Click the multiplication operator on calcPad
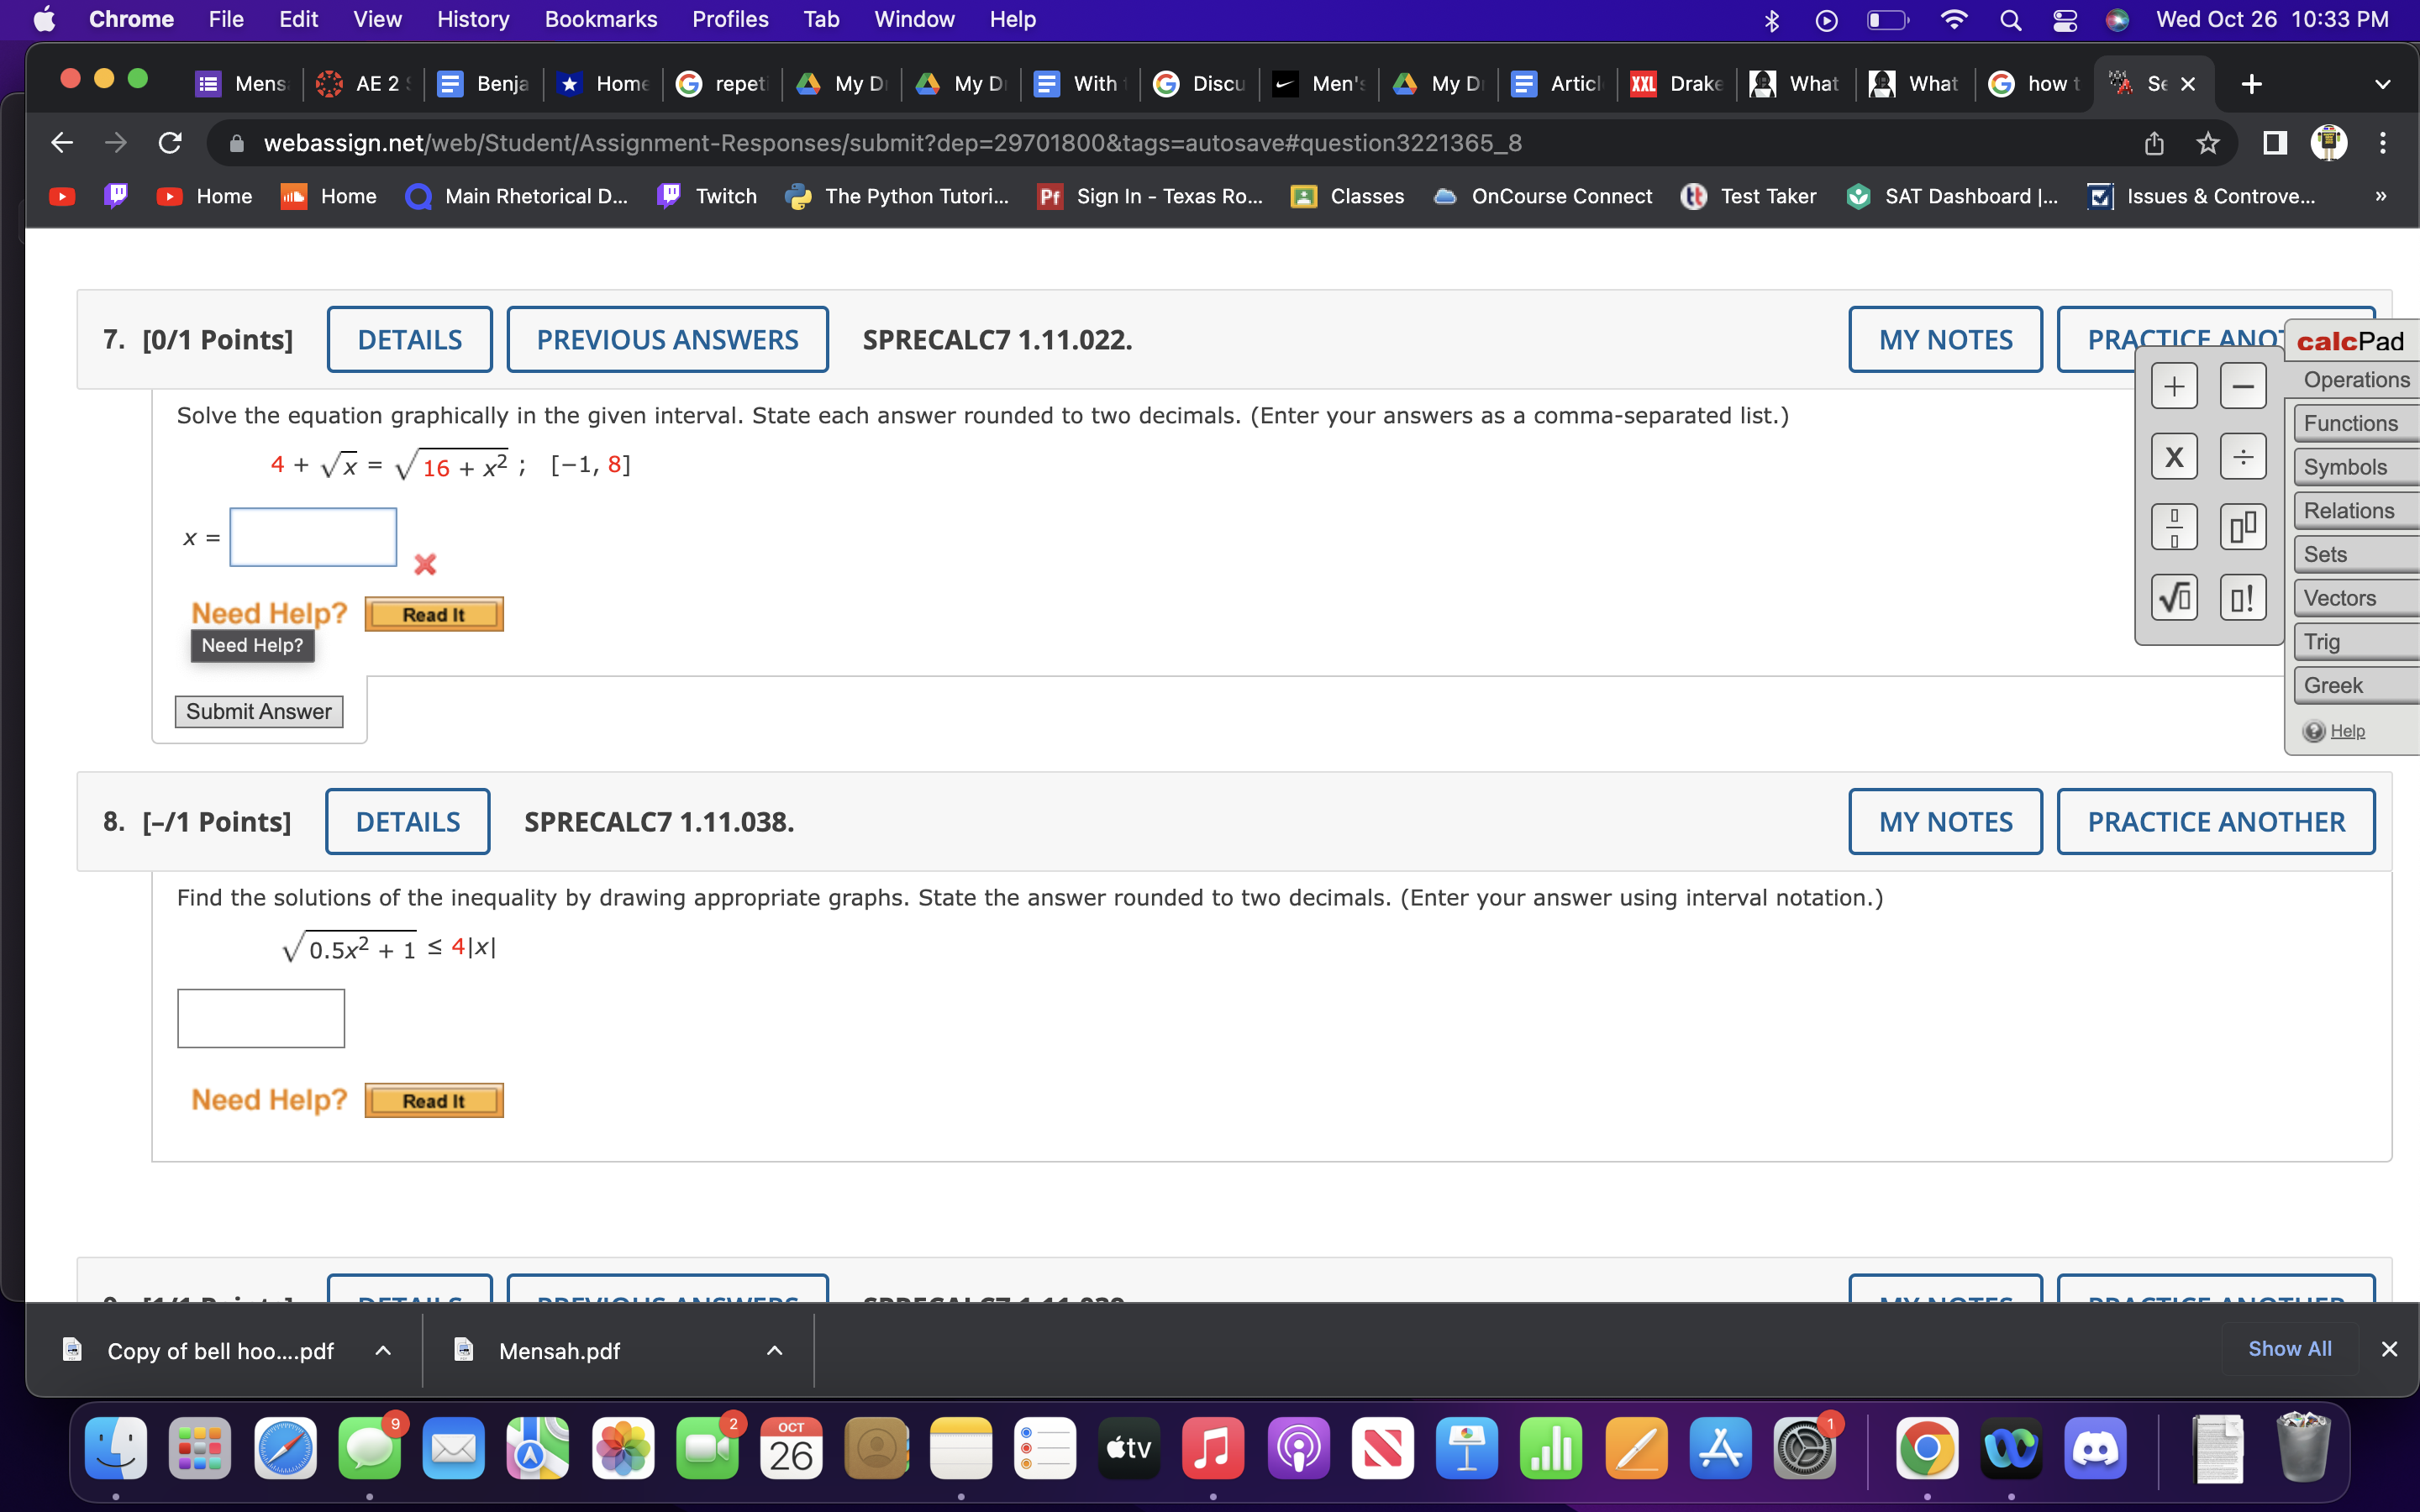Image resolution: width=2420 pixels, height=1512 pixels. 2175,456
